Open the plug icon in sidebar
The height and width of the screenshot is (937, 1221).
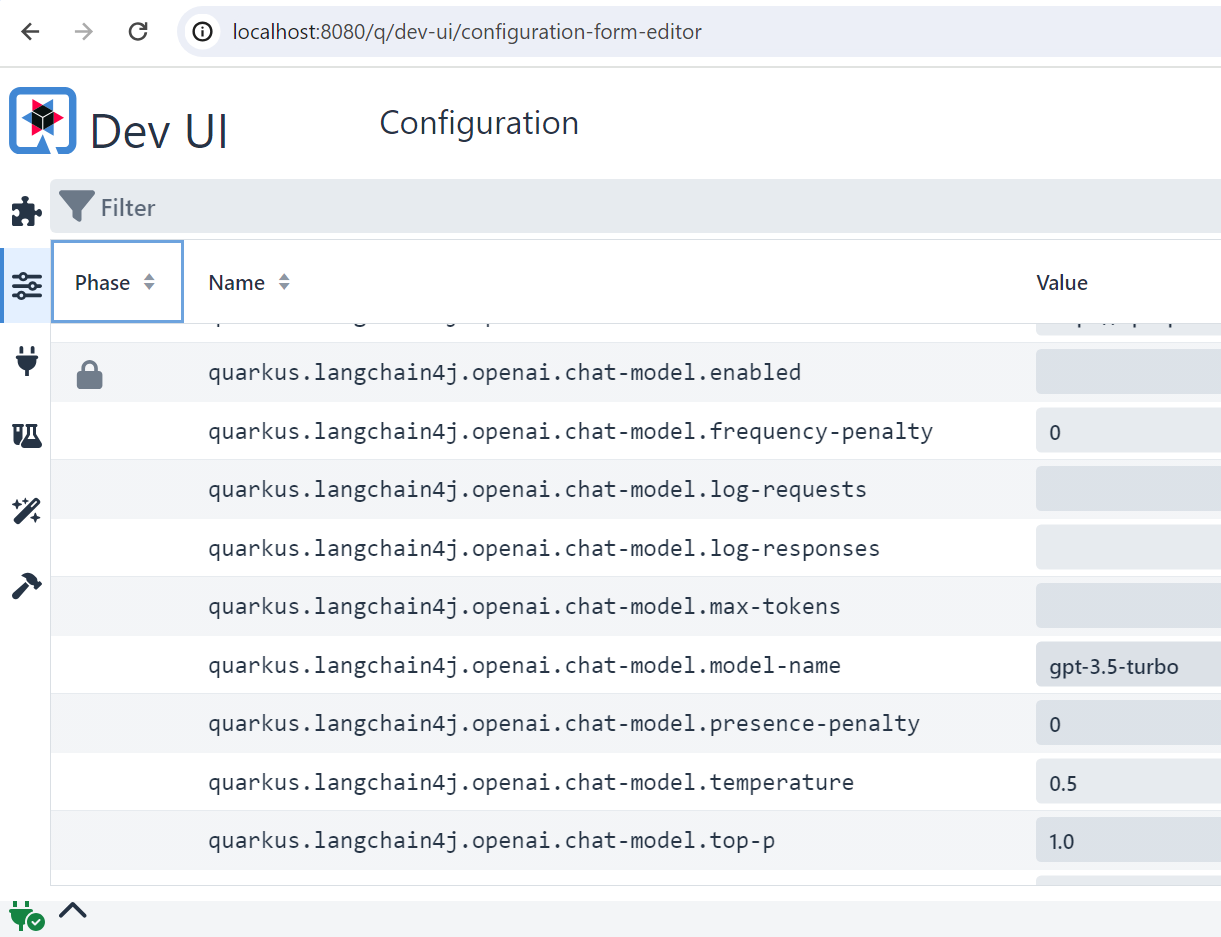26,361
